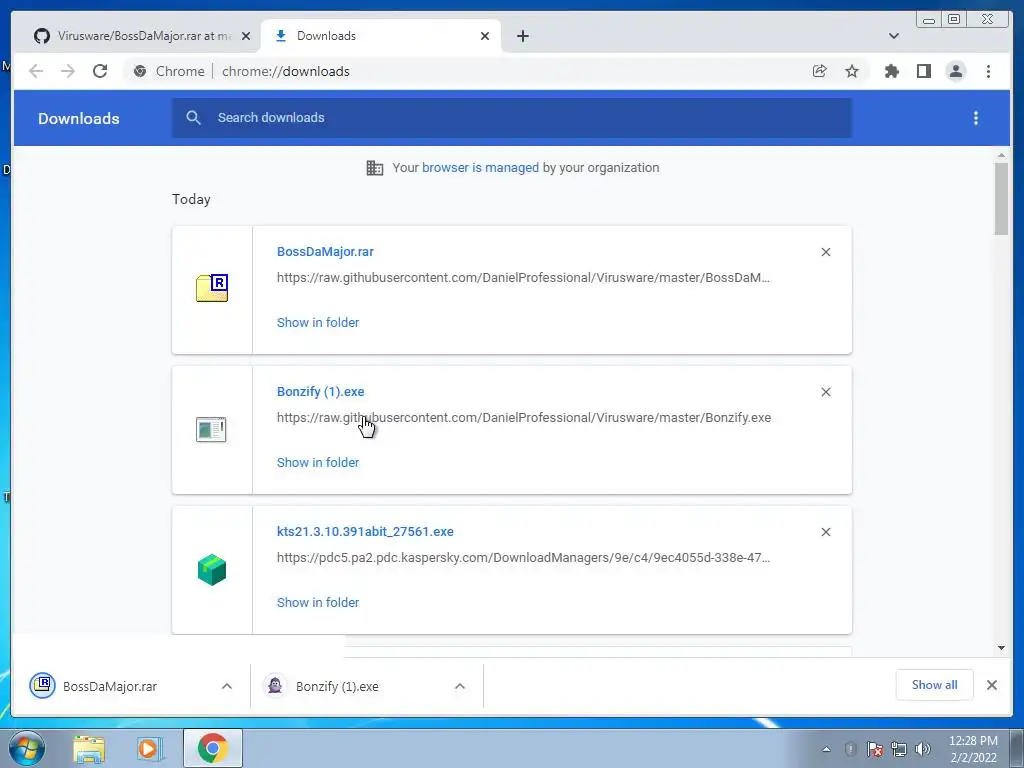Bookmark this page with the star icon

[x=852, y=71]
